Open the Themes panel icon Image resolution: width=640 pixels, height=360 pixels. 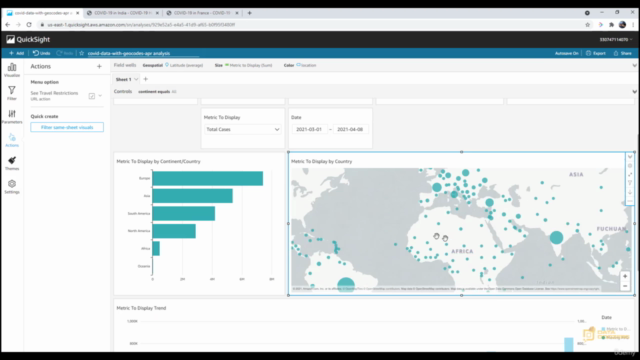click(x=12, y=163)
